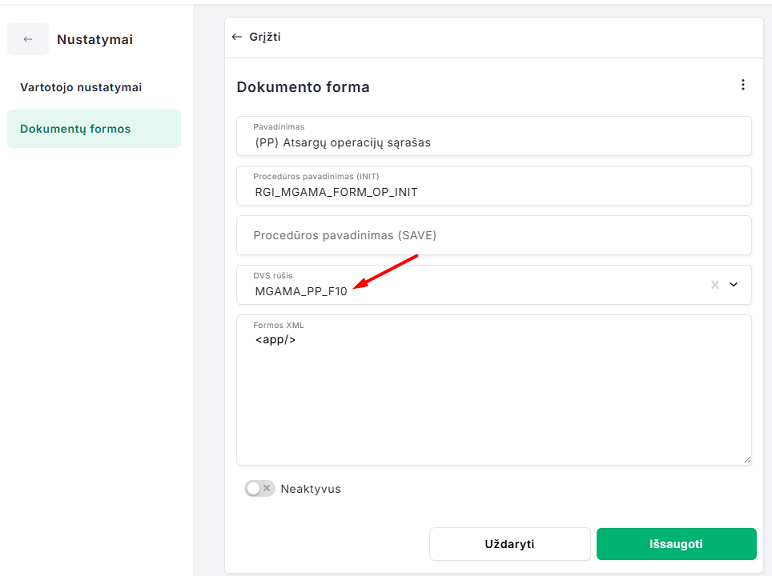This screenshot has height=576, width=772.
Task: Click the Dokumento forma heading
Action: click(x=303, y=87)
